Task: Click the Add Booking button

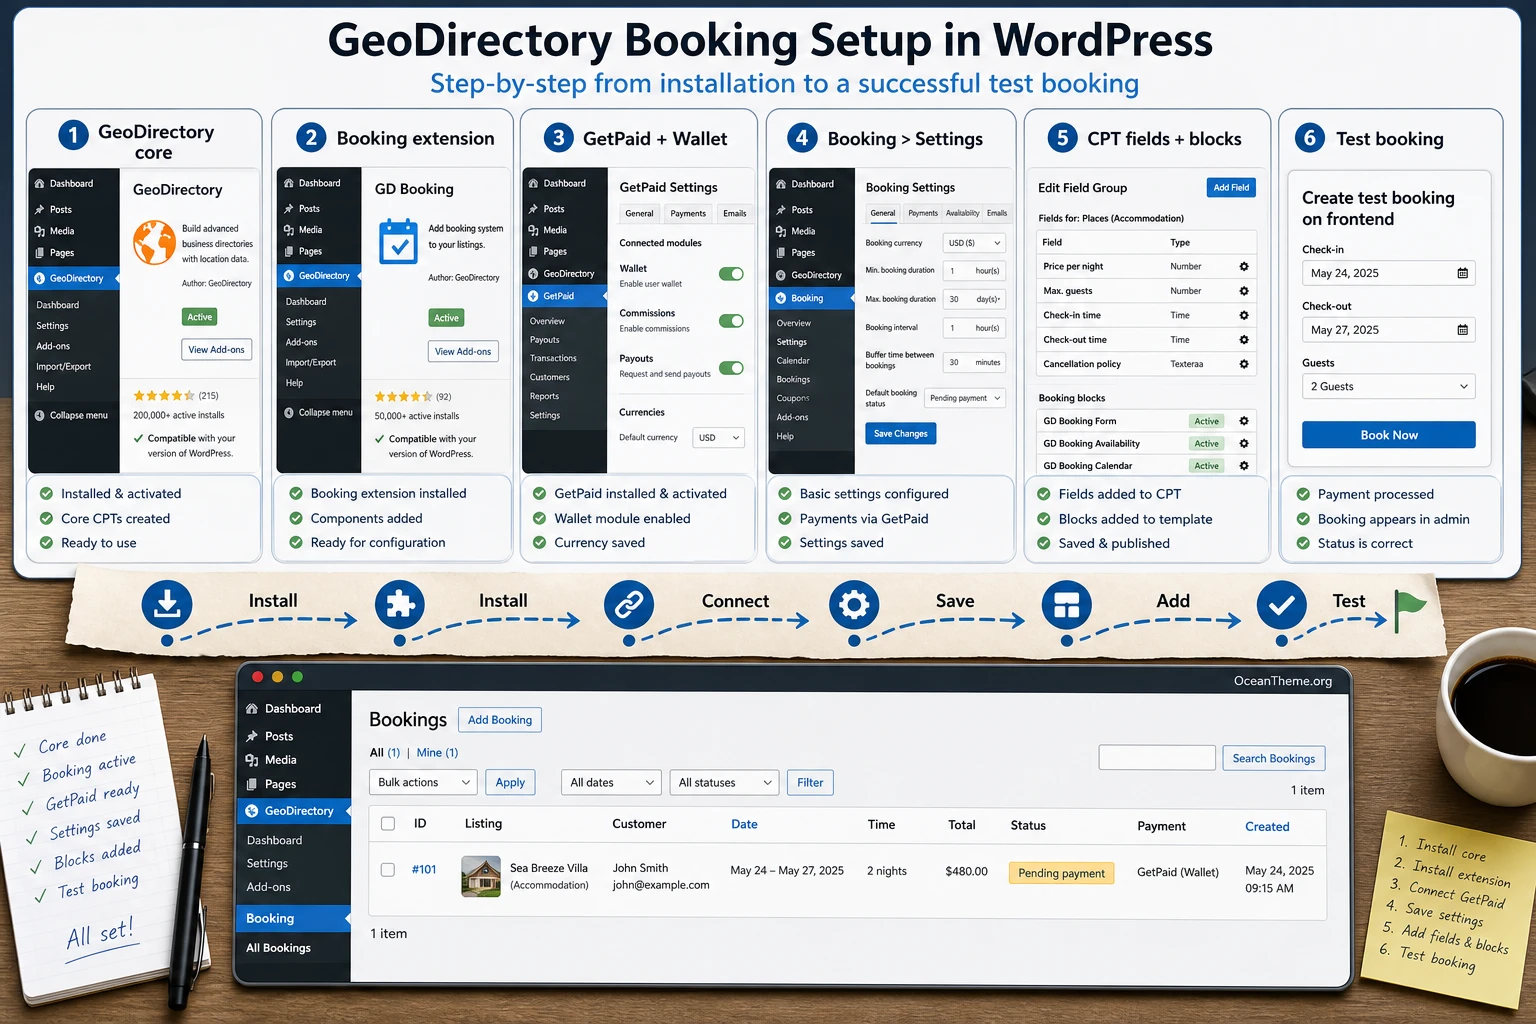Action: coord(499,720)
